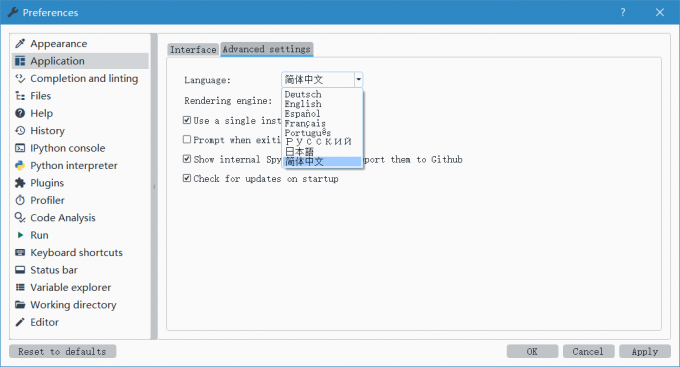Choose Português from the language list
The width and height of the screenshot is (680, 367).
point(322,133)
